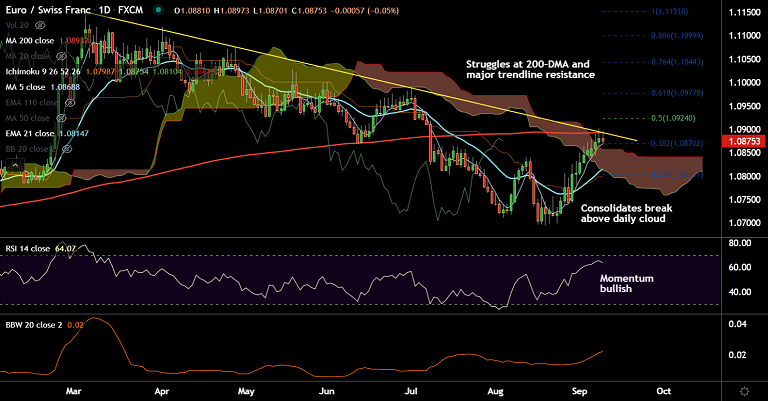This screenshot has width=768, height=401.
Task: Click the current price label 1.08753
Action: (x=744, y=141)
